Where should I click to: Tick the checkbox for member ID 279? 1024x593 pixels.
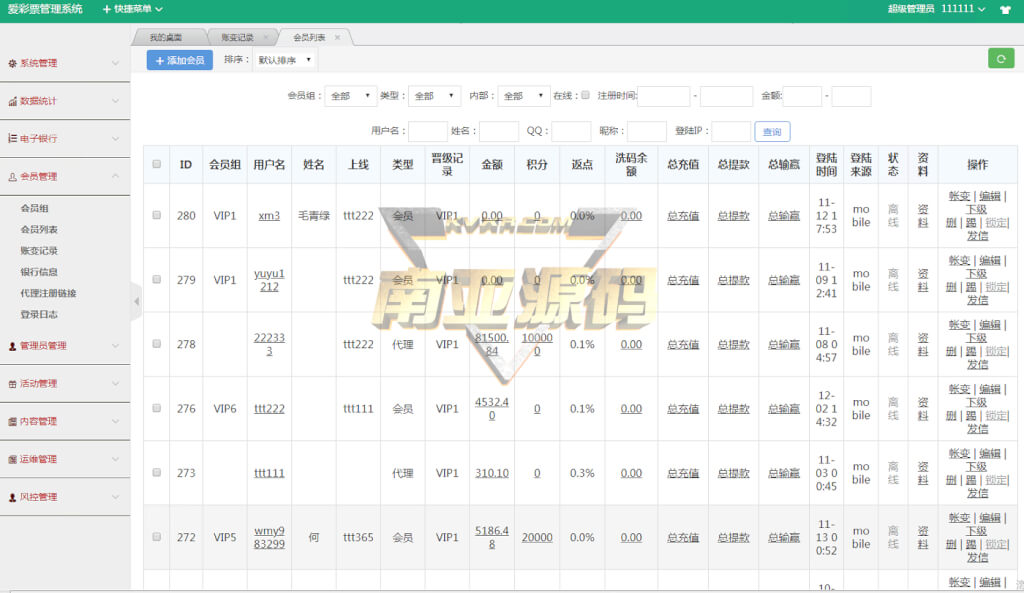pos(157,280)
